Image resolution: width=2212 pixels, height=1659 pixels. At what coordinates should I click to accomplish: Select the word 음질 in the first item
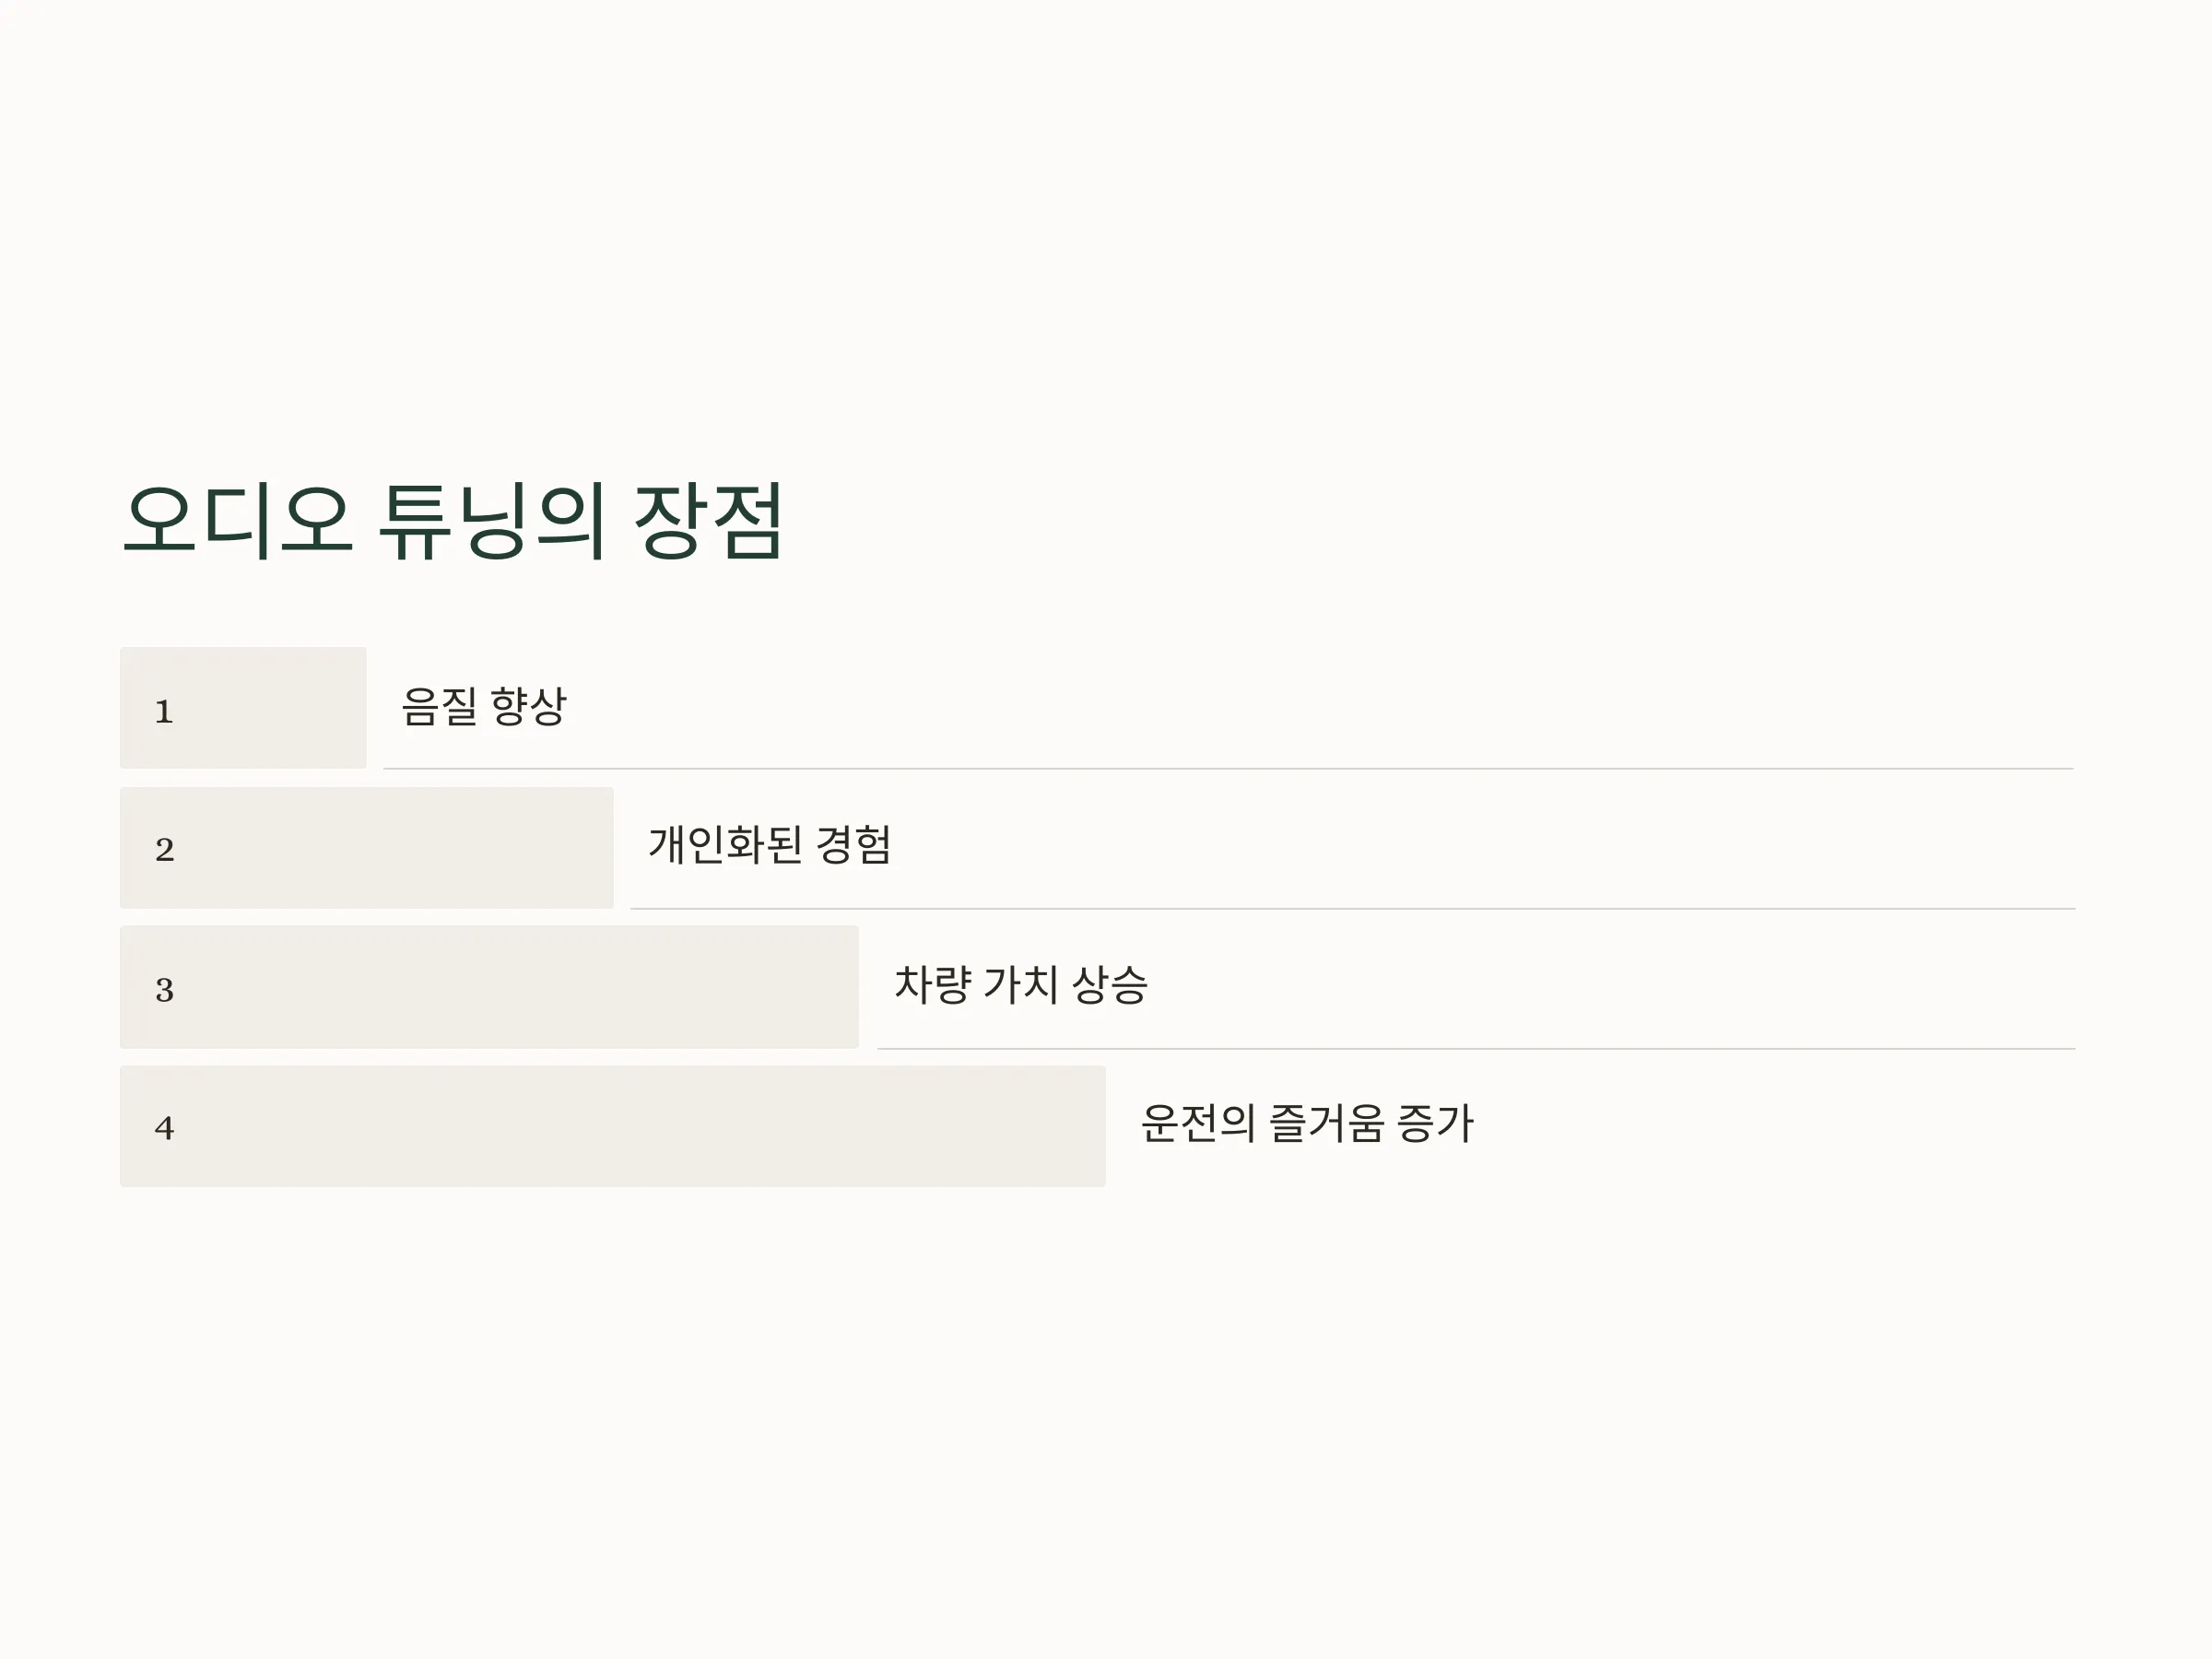(x=439, y=706)
